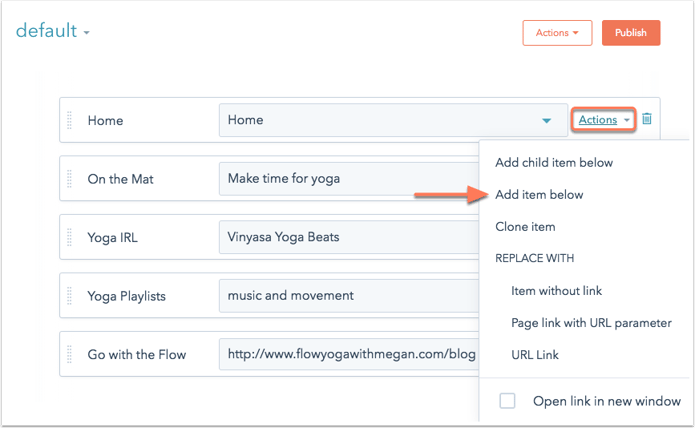
Task: Click the On the Mat label field
Action: 121,179
